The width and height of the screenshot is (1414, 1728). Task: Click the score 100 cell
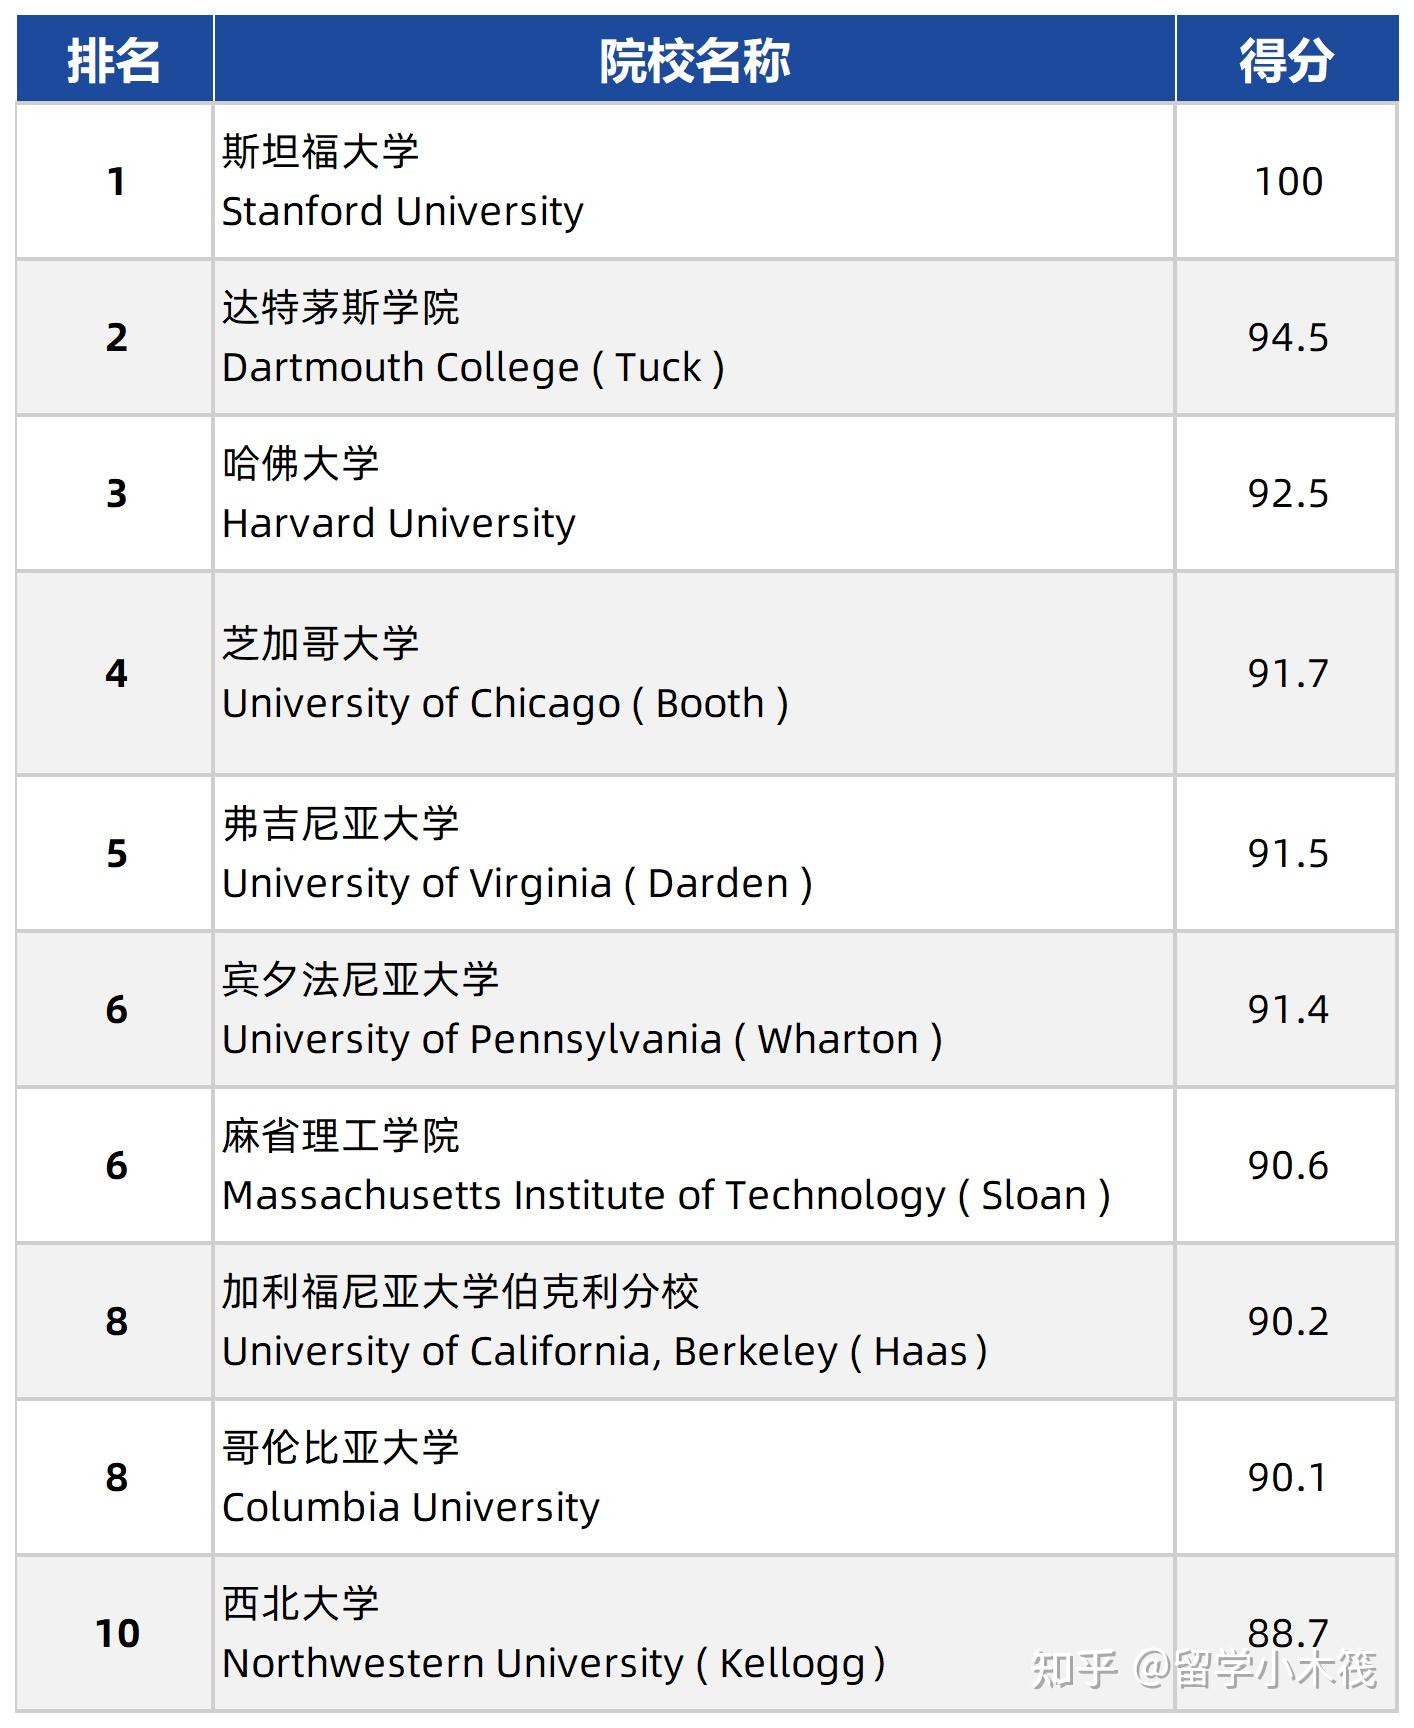click(1288, 182)
